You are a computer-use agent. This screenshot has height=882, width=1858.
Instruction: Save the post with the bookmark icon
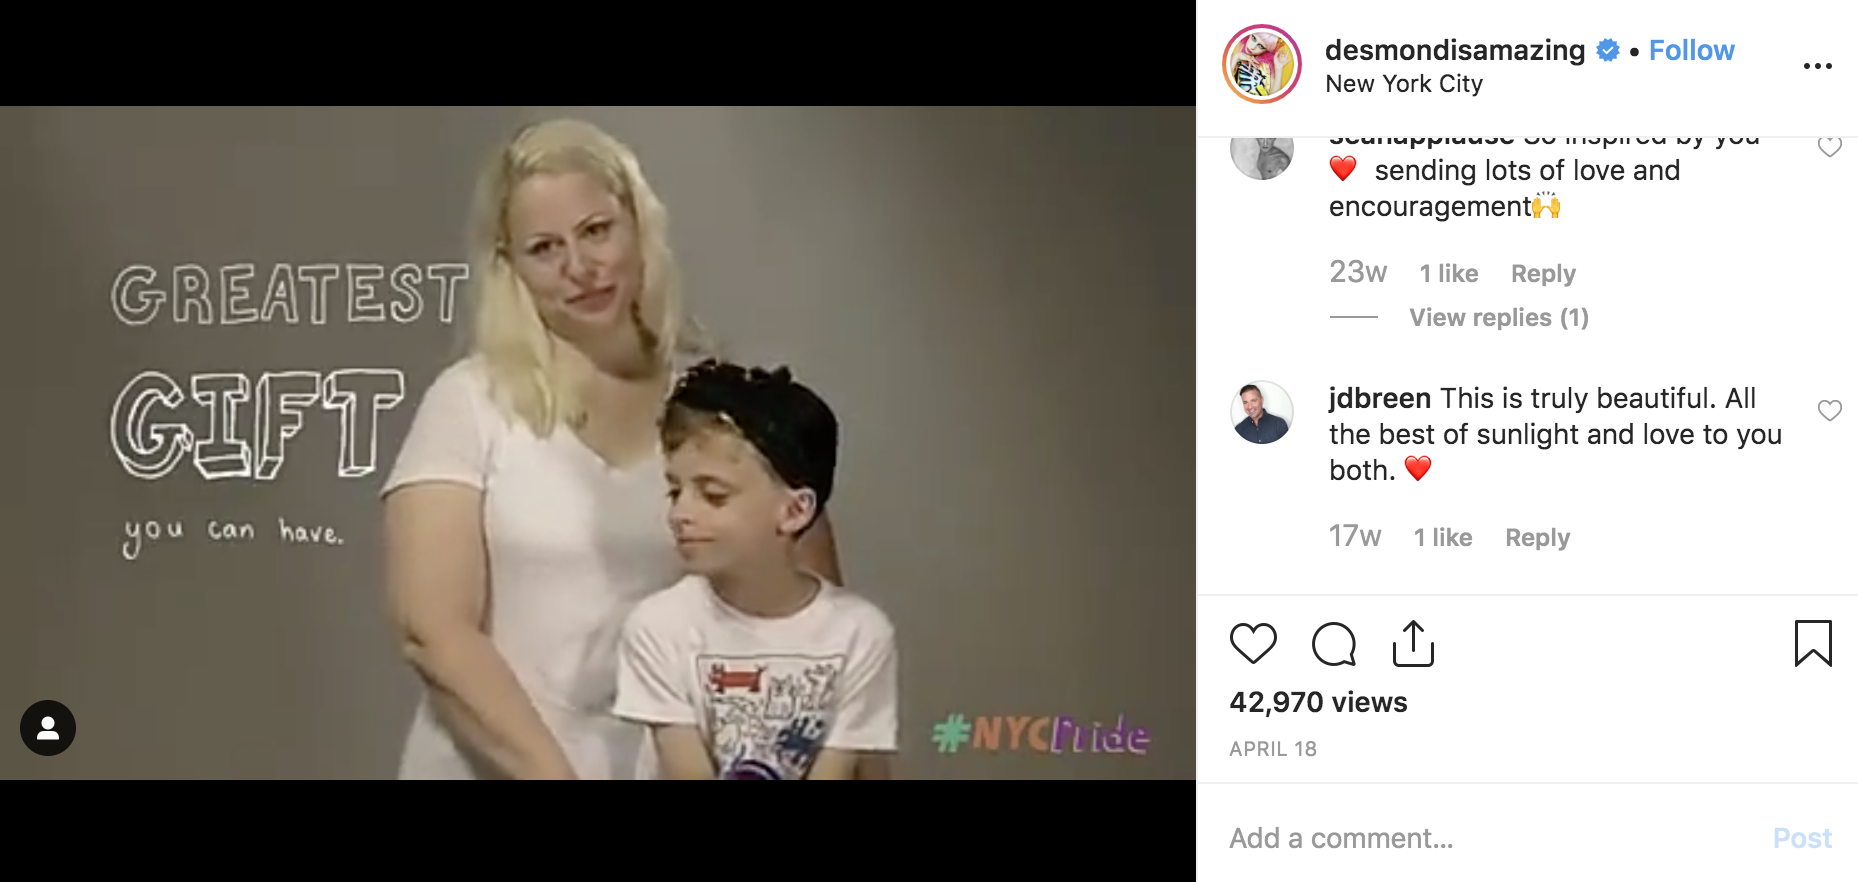coord(1813,643)
